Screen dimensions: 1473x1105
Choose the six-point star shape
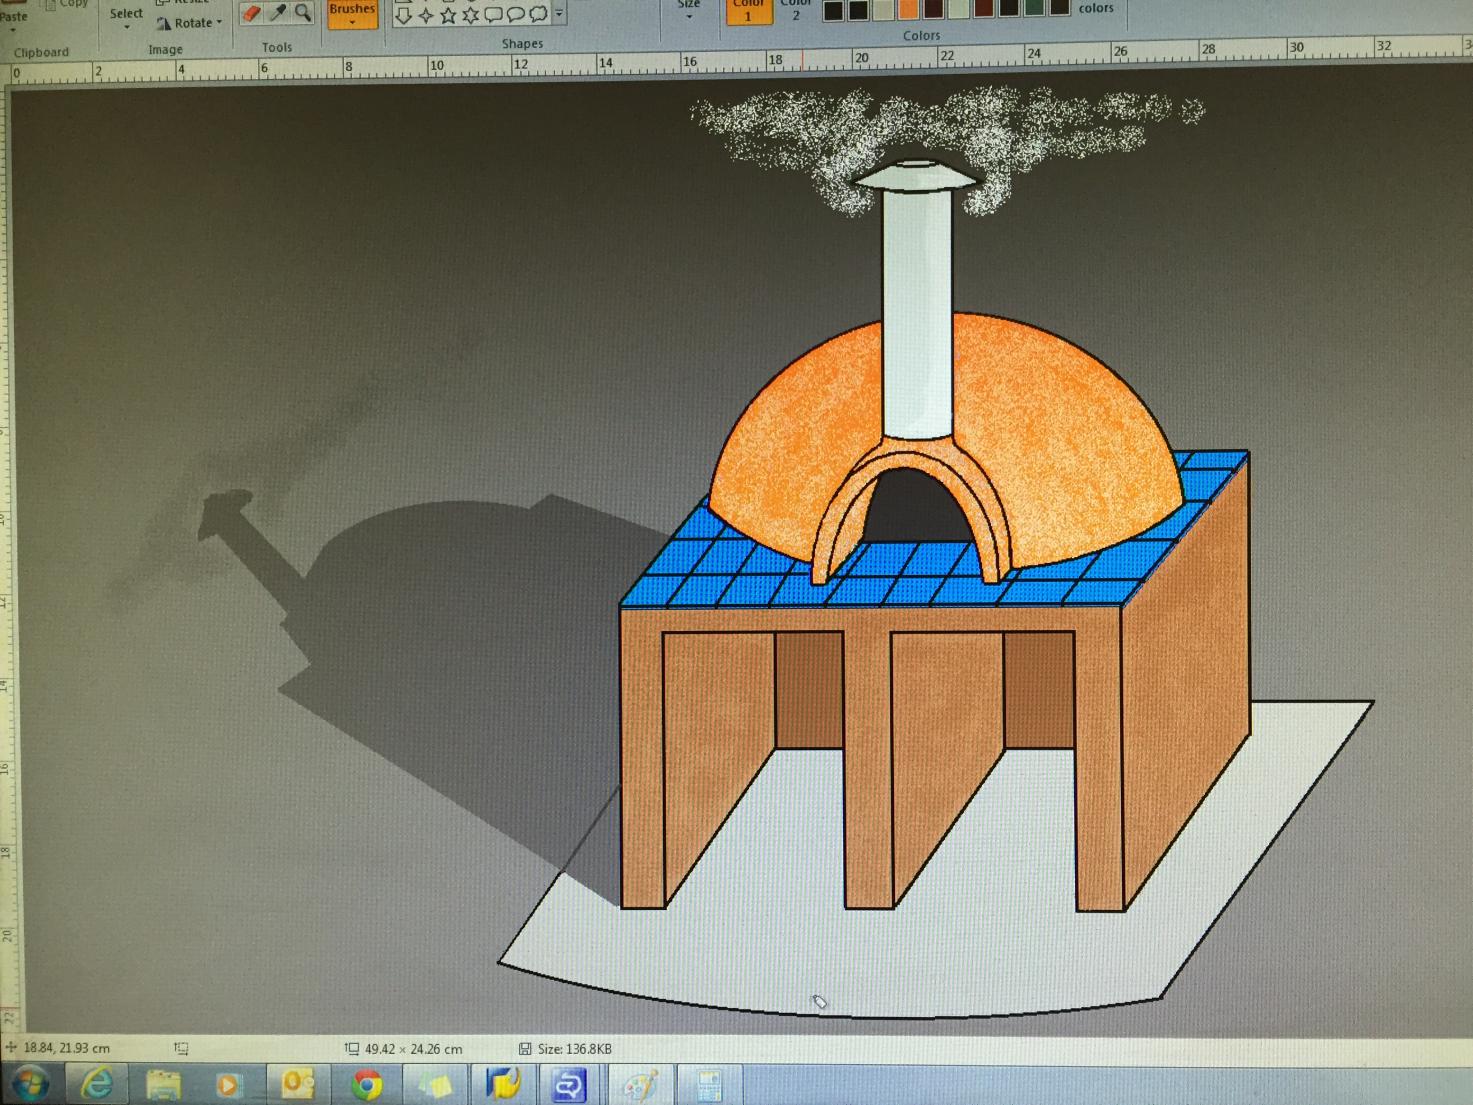pyautogui.click(x=470, y=15)
